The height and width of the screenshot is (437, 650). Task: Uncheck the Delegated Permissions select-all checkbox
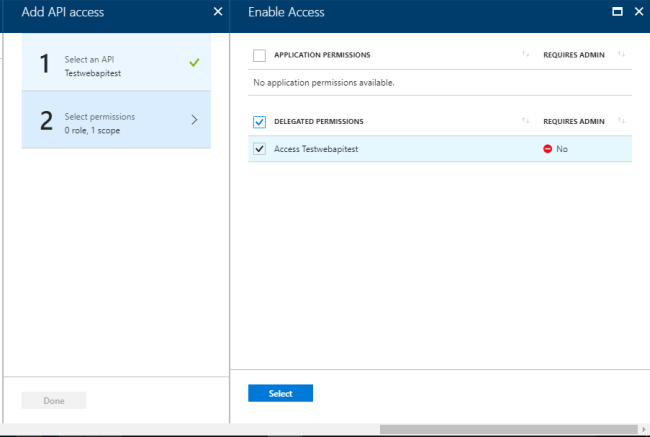pyautogui.click(x=260, y=122)
